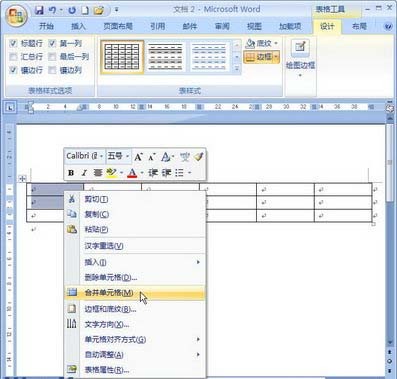Open the 边框 dropdown arrow
The width and height of the screenshot is (397, 379).
tap(276, 57)
